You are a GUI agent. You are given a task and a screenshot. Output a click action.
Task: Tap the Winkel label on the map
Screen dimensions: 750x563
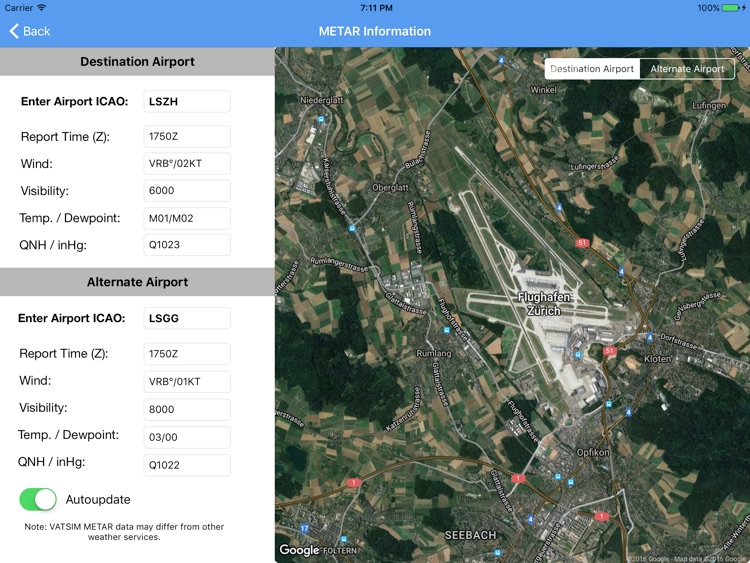[543, 89]
